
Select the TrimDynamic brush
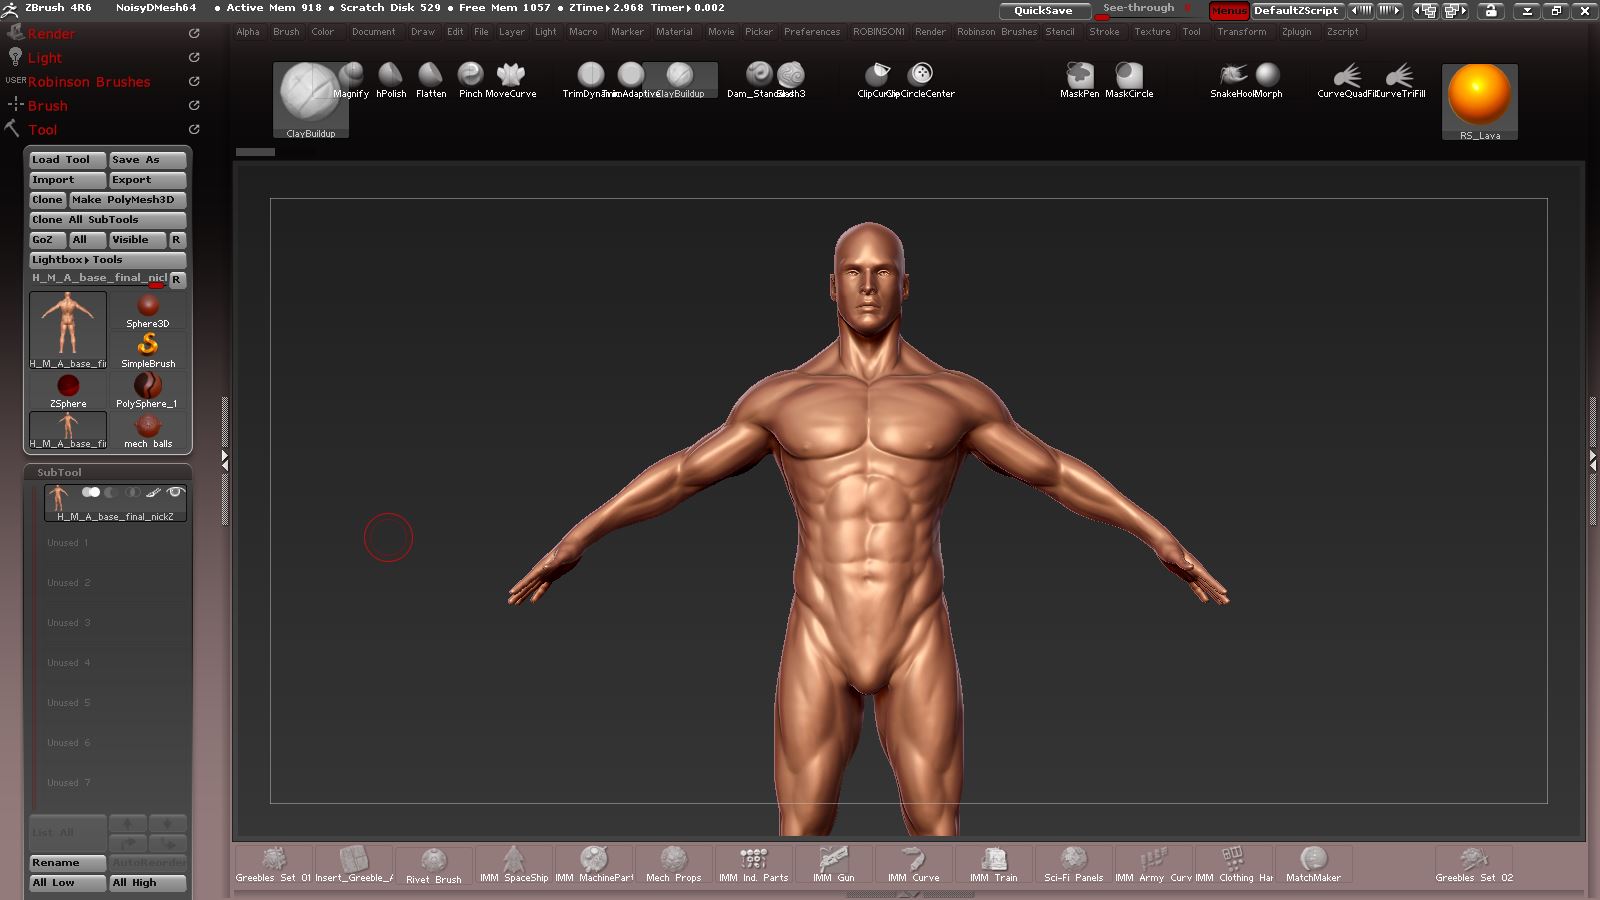coord(591,80)
